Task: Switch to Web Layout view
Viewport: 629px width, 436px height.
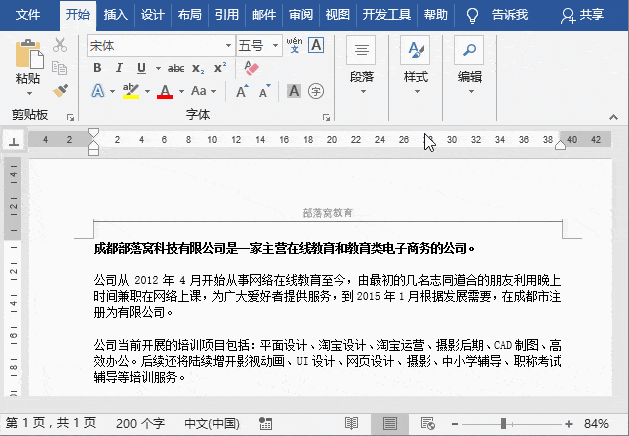Action: (x=428, y=424)
